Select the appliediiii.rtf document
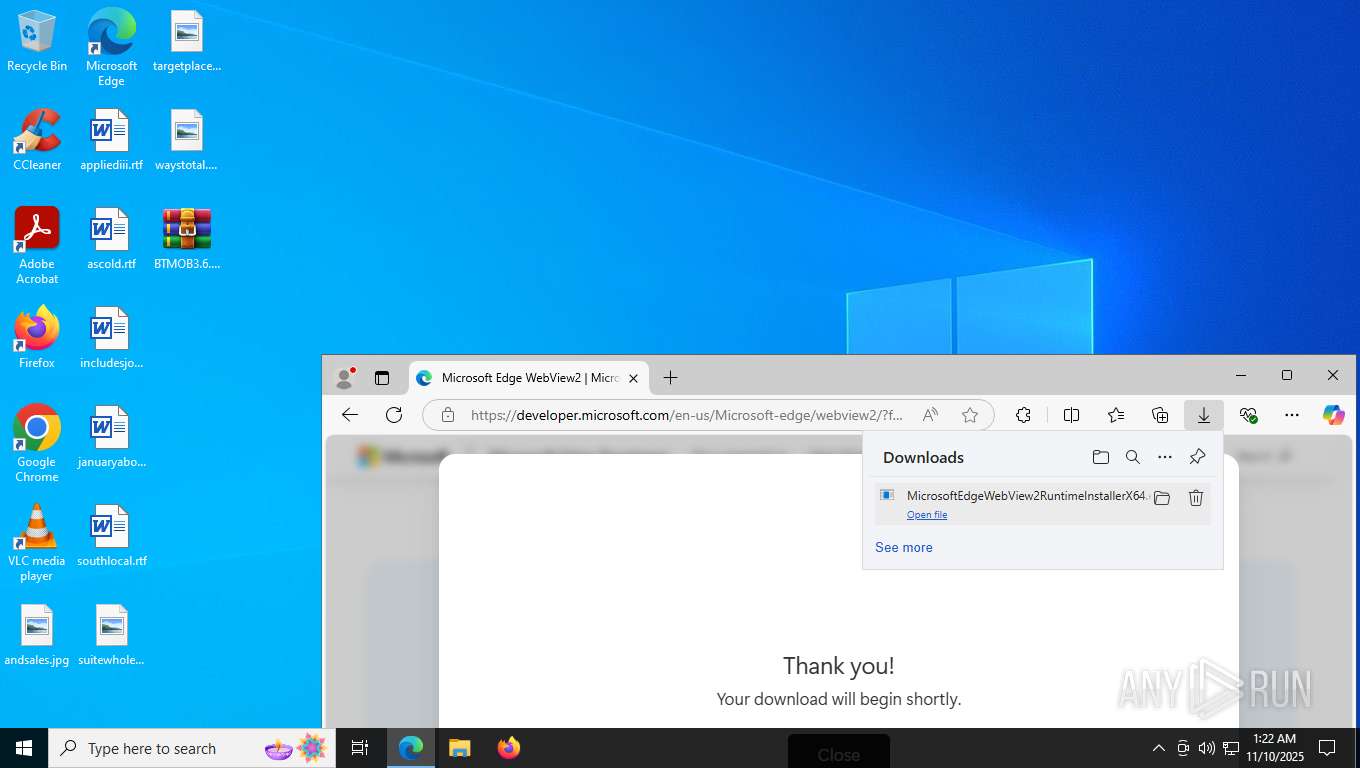This screenshot has width=1360, height=768. tap(111, 140)
